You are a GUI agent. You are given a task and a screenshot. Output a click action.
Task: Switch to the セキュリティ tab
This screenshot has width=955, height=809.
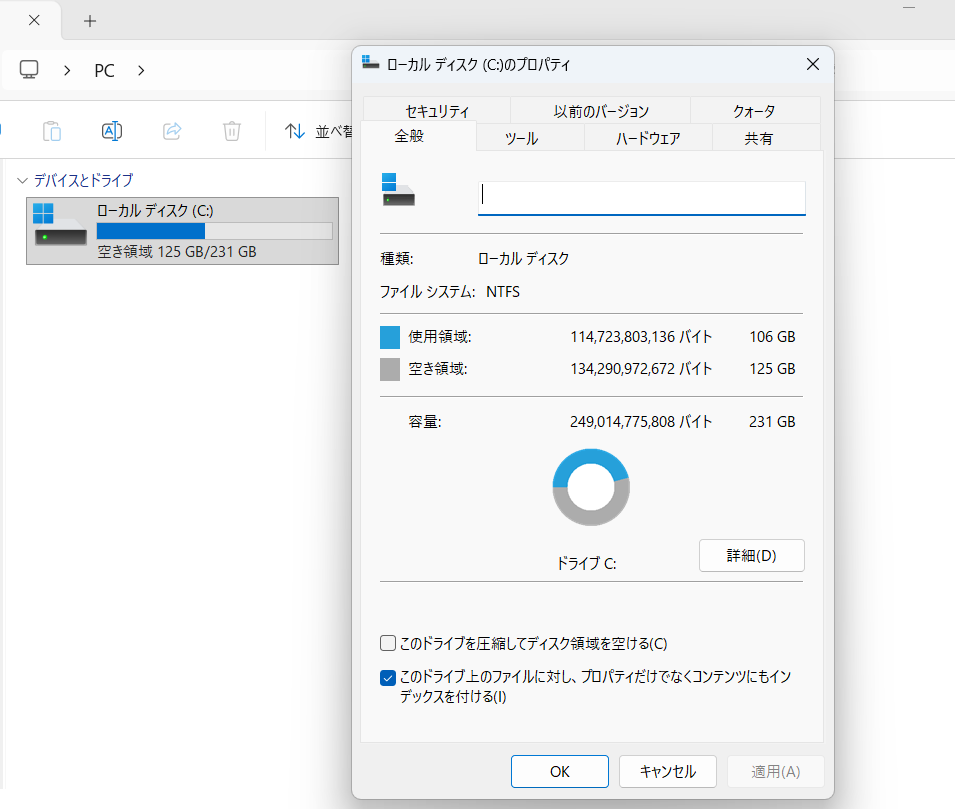pyautogui.click(x=437, y=111)
